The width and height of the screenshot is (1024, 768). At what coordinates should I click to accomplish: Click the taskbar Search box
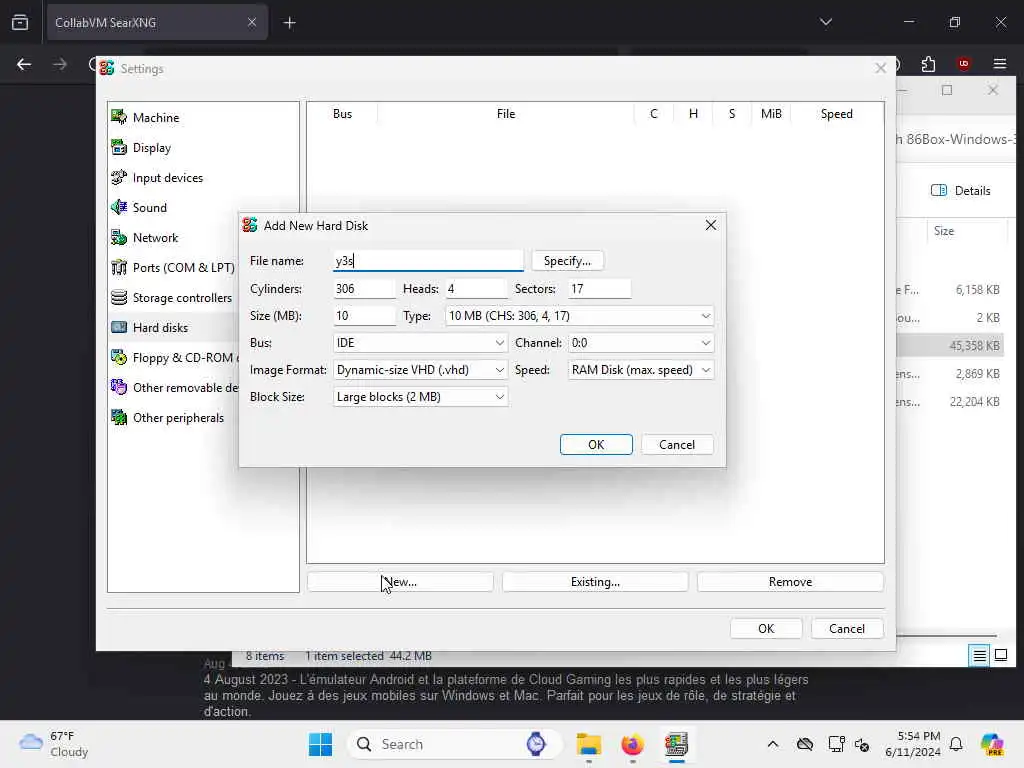tap(453, 744)
